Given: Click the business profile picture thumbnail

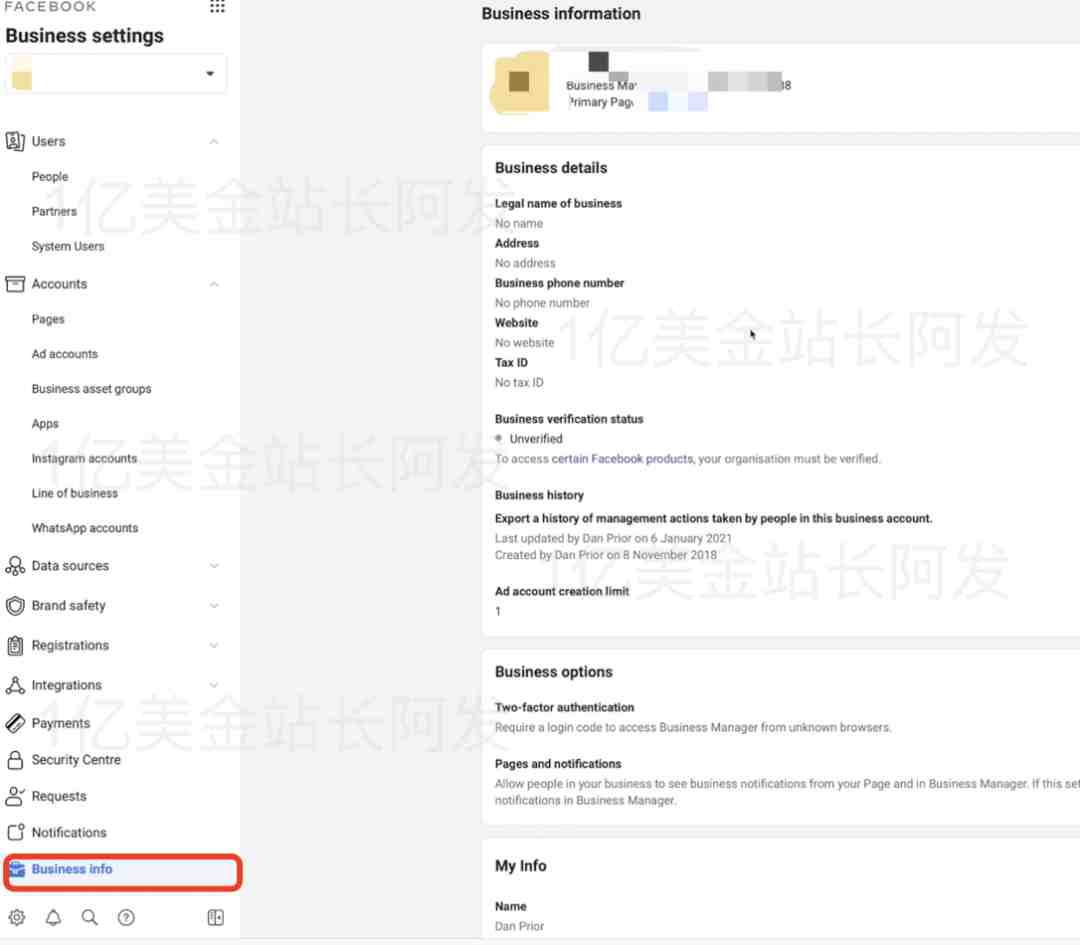Looking at the screenshot, I should pos(520,83).
